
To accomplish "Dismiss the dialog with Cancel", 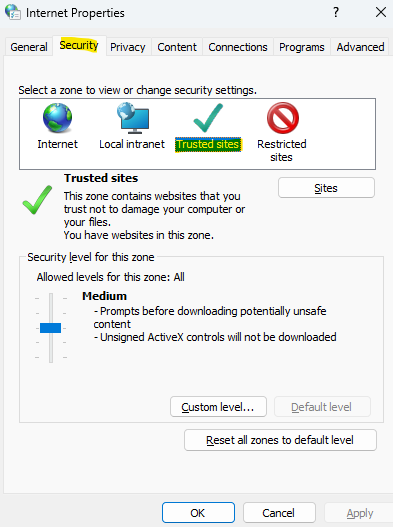I will coord(279,513).
